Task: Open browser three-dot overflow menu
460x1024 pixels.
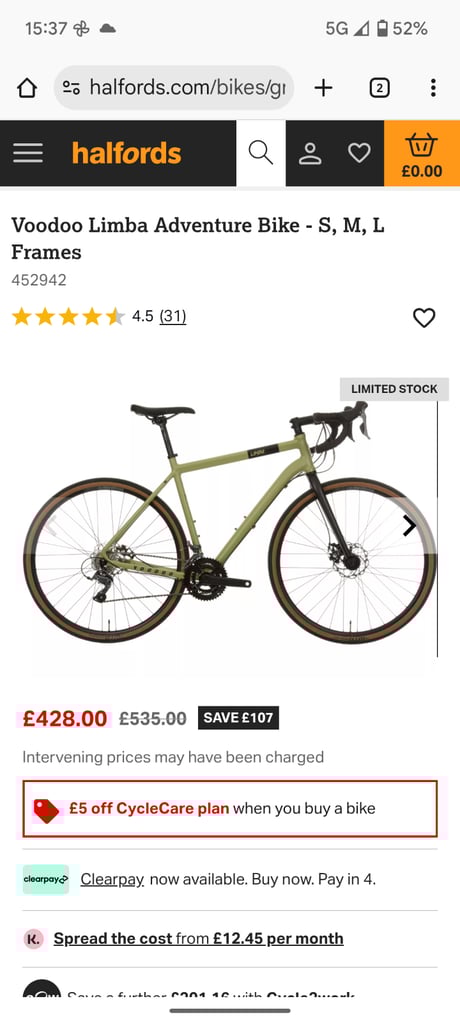Action: pos(433,88)
